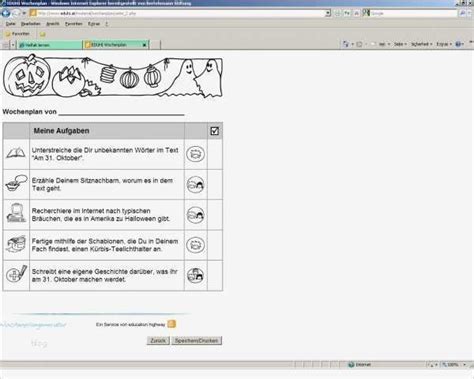474x379 pixels.
Task: Click the open book icon in first task row
Action: pos(16,153)
